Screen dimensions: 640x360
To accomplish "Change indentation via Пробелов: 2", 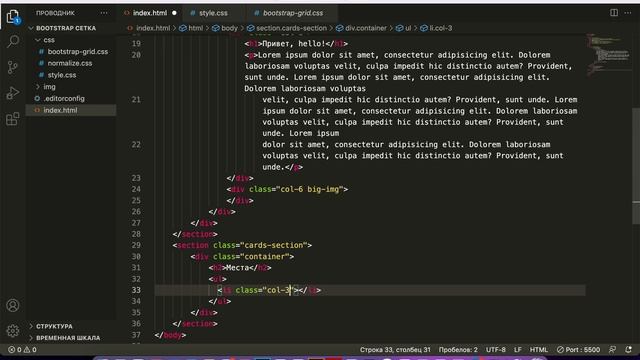I will click(x=458, y=350).
